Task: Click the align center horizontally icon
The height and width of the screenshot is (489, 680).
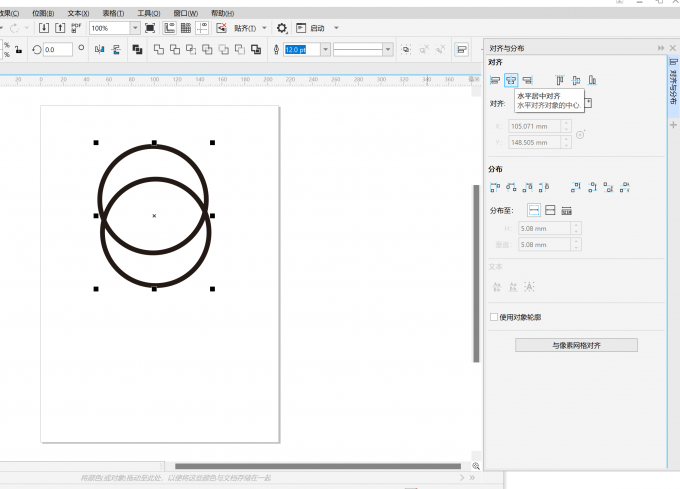Action: click(x=511, y=80)
